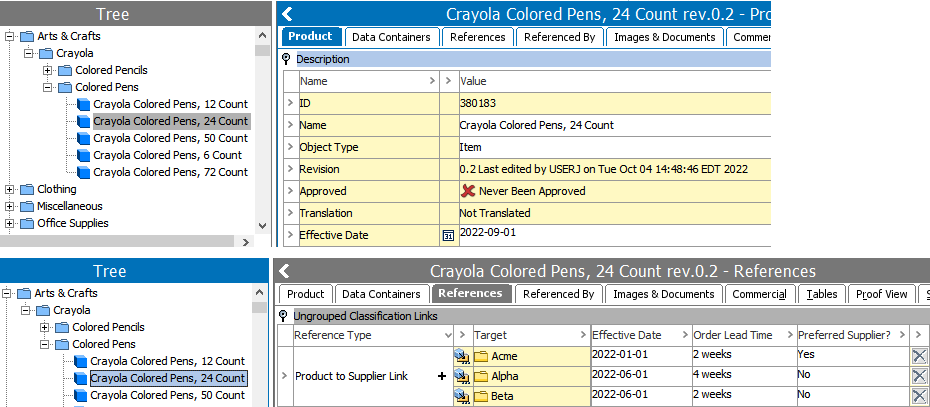Viewport: 930px width, 407px height.
Task: Select Crayola Colored Pens, 50 Count in Product view tree
Action: 170,138
